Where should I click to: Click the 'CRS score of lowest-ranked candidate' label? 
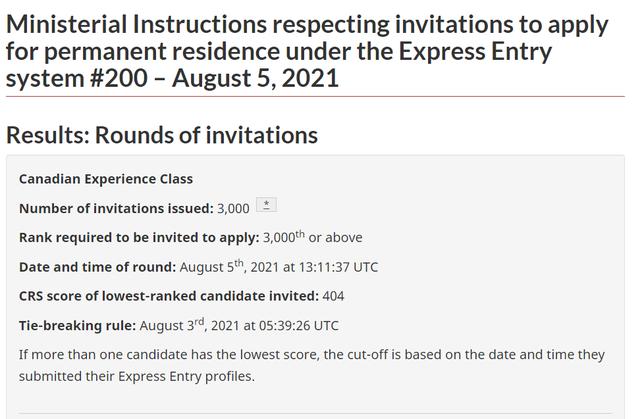(x=168, y=296)
